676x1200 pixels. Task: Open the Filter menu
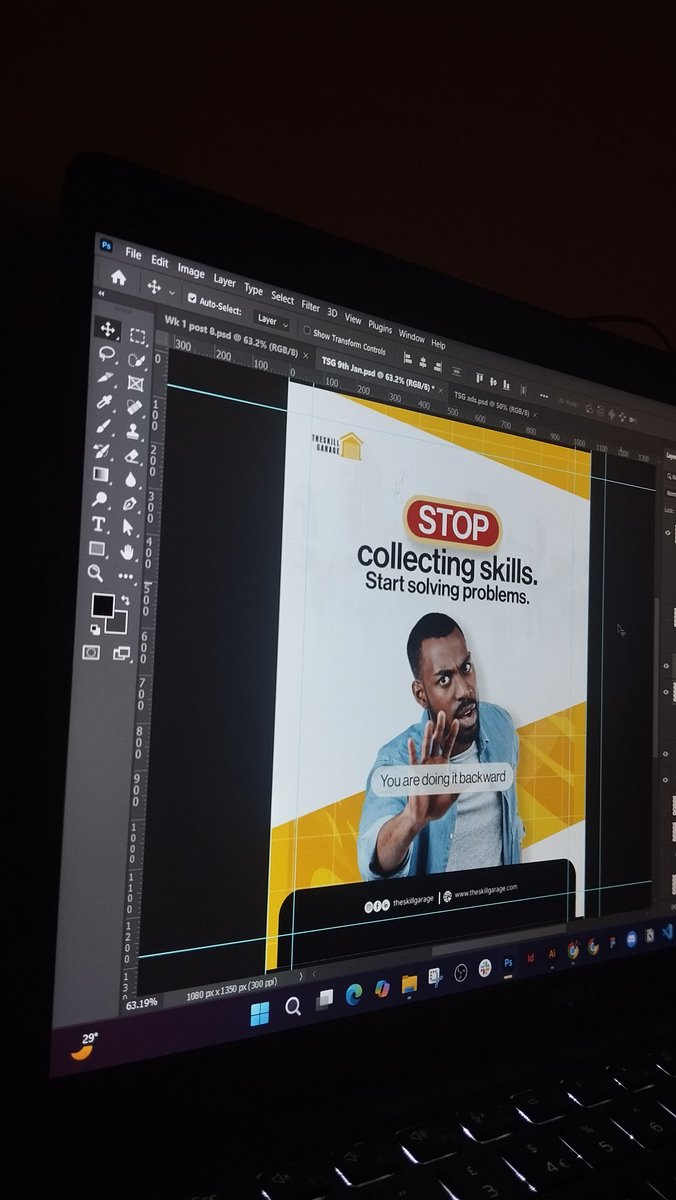[x=310, y=306]
